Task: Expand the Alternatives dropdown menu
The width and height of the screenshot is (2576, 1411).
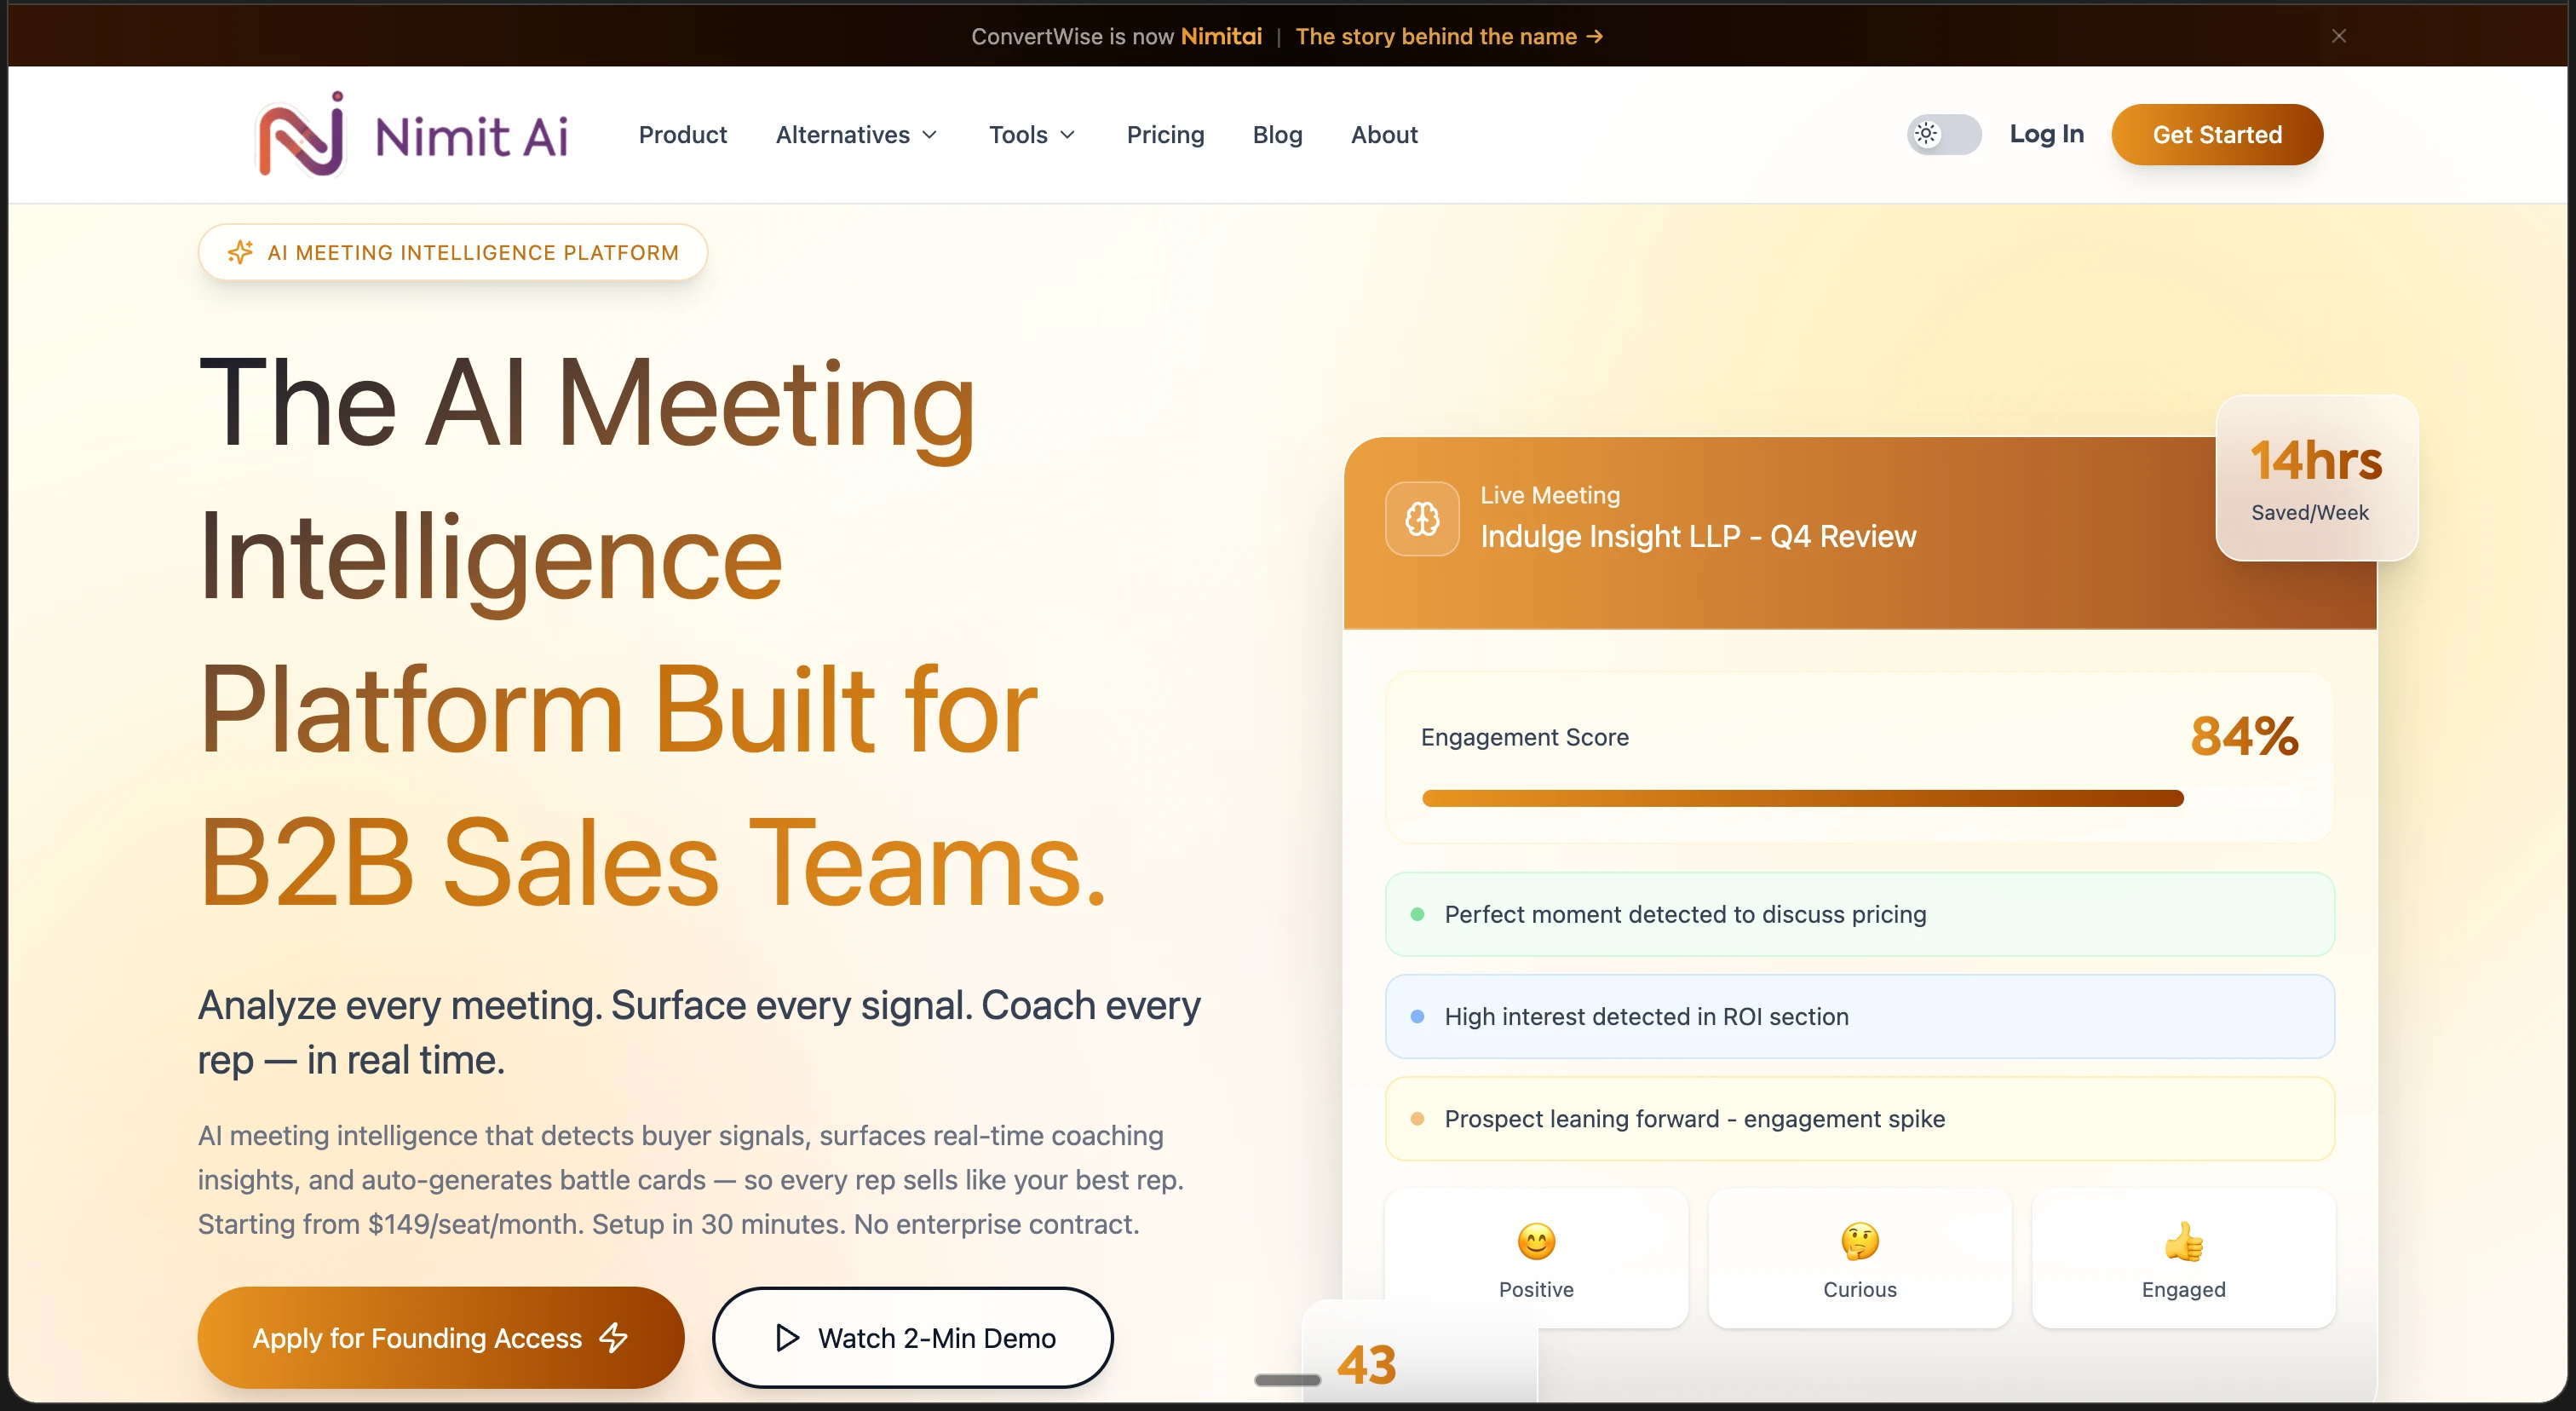Action: tap(856, 135)
